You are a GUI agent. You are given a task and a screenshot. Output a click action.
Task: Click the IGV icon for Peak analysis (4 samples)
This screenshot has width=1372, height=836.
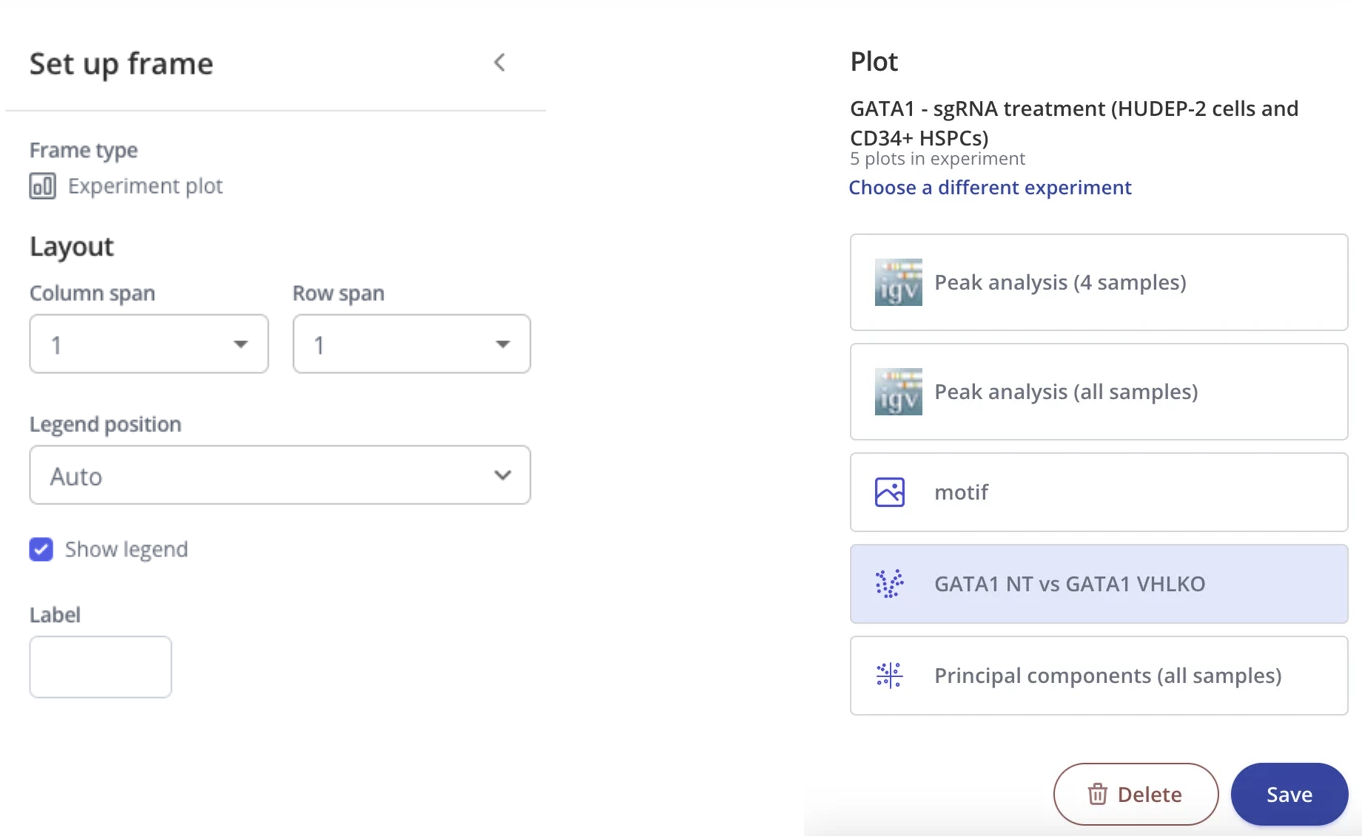click(x=898, y=282)
